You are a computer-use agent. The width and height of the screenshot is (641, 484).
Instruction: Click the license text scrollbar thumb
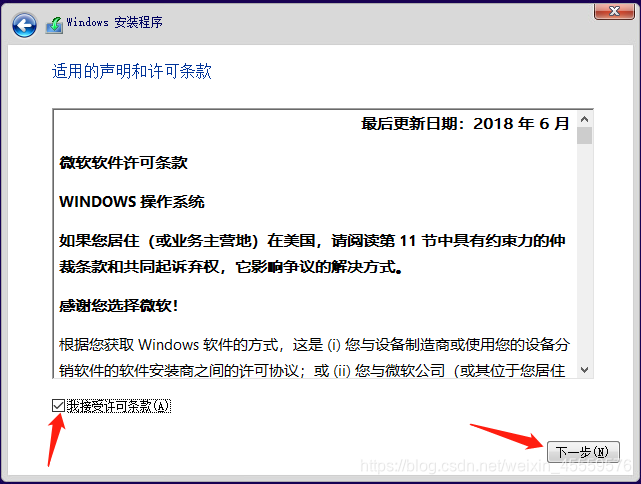[x=585, y=136]
